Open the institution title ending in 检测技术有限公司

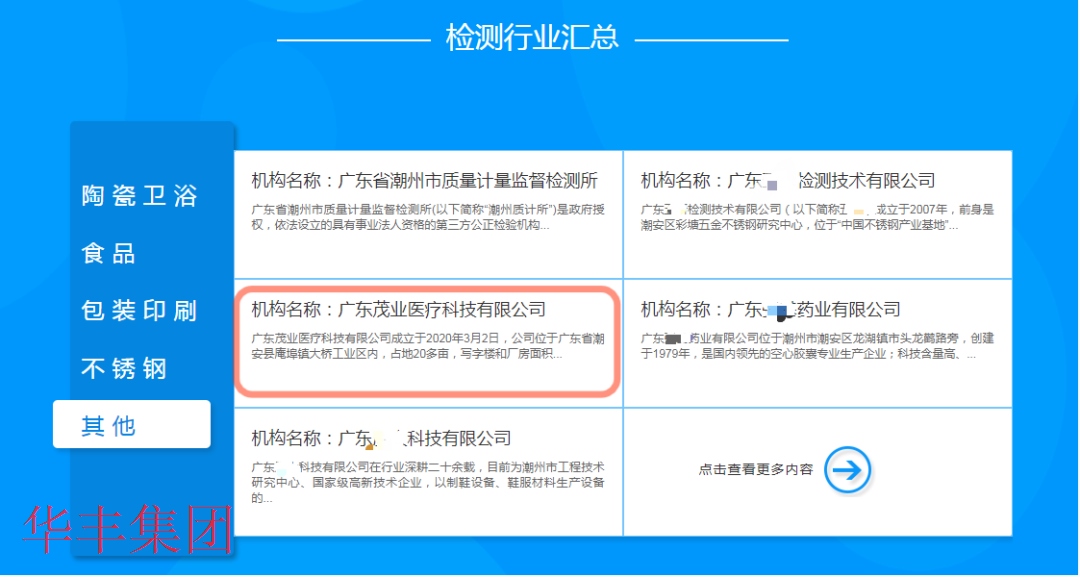(788, 181)
